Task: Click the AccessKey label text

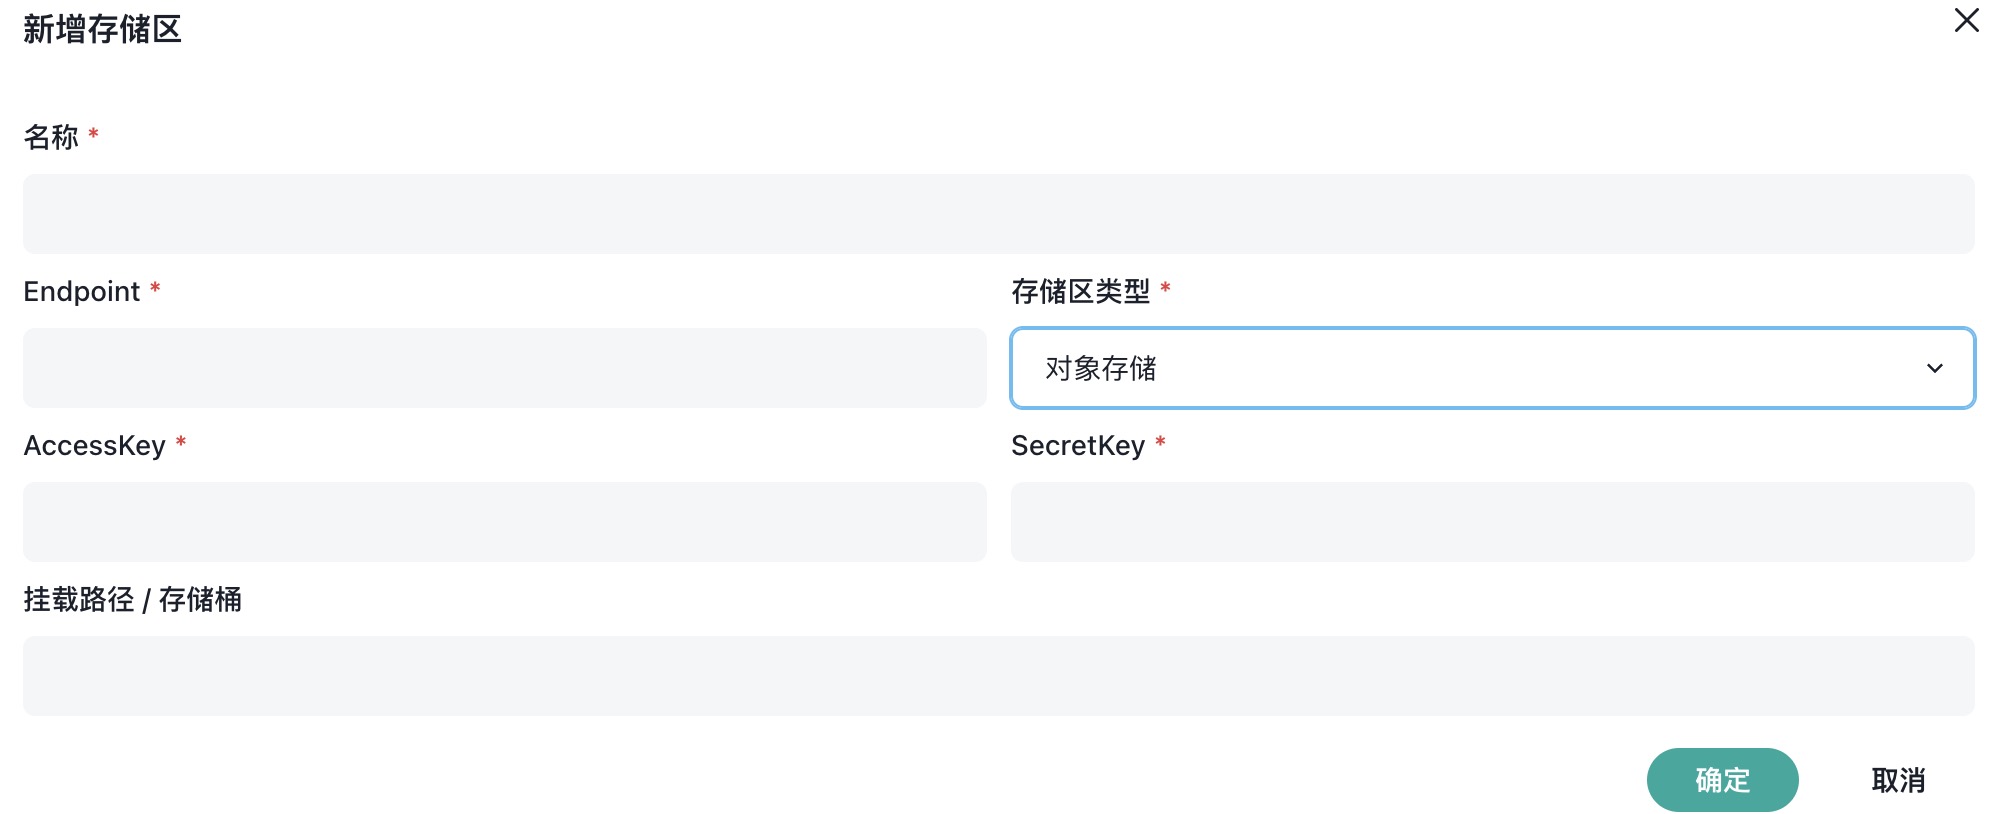Action: click(95, 445)
